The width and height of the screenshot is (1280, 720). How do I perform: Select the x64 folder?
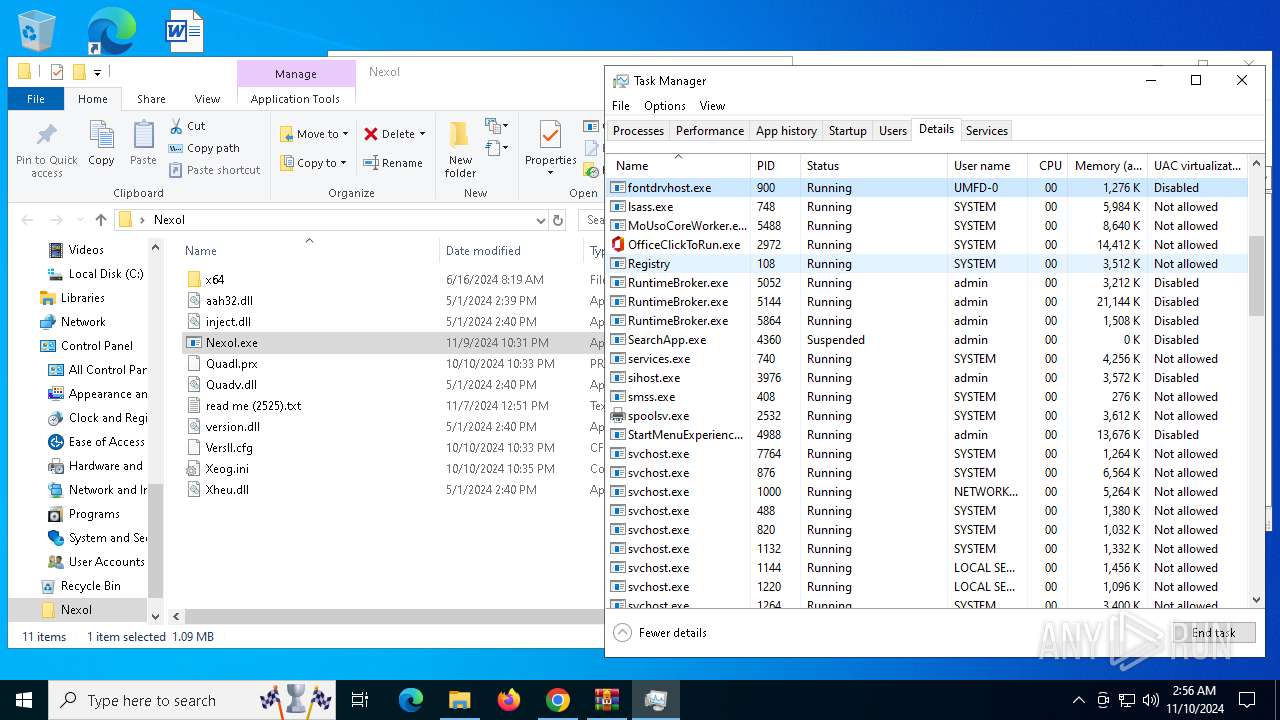[214, 280]
